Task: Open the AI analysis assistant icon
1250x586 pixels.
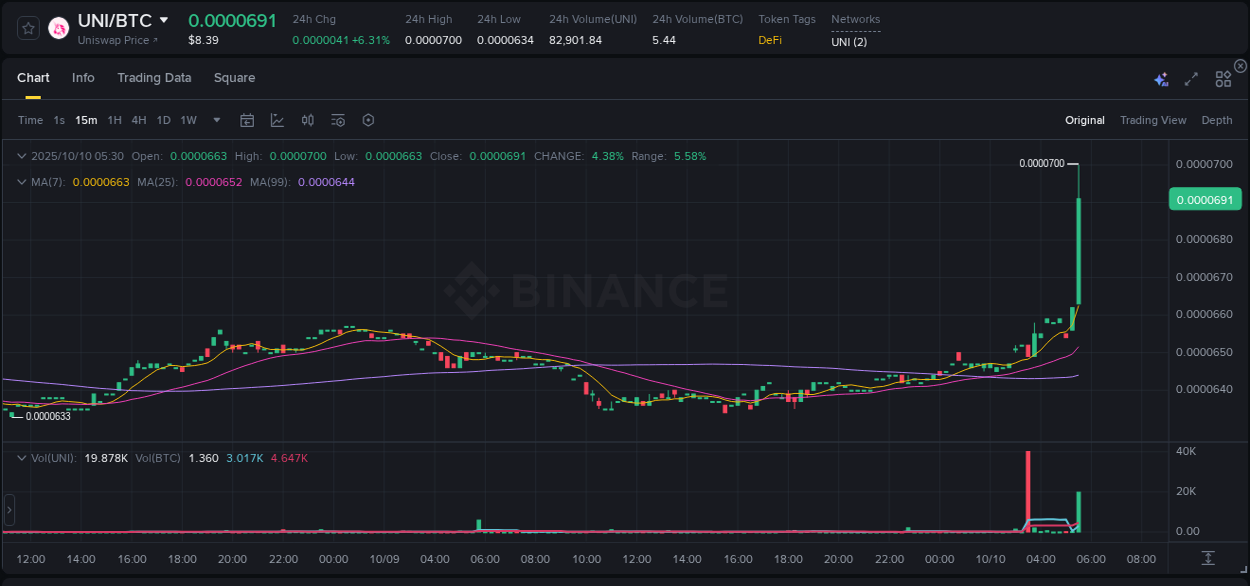Action: [x=1160, y=78]
